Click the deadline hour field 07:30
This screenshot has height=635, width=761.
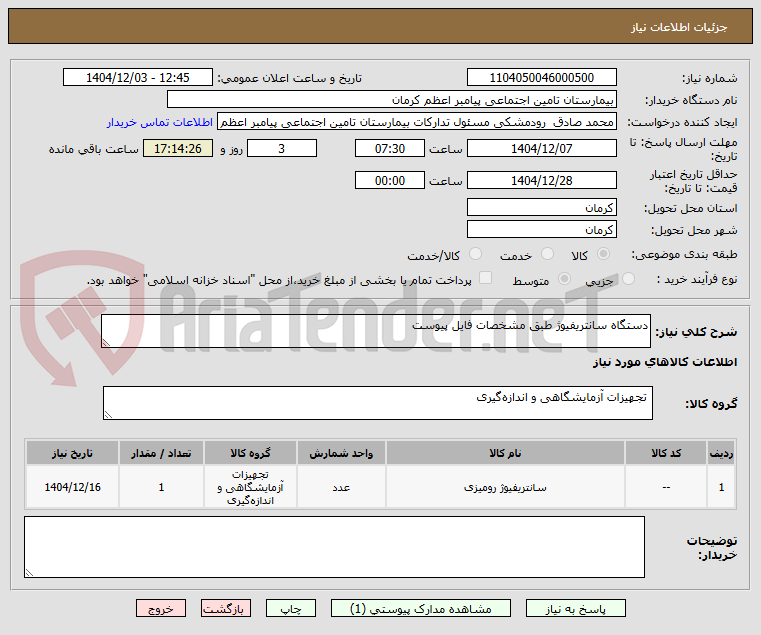tap(390, 148)
